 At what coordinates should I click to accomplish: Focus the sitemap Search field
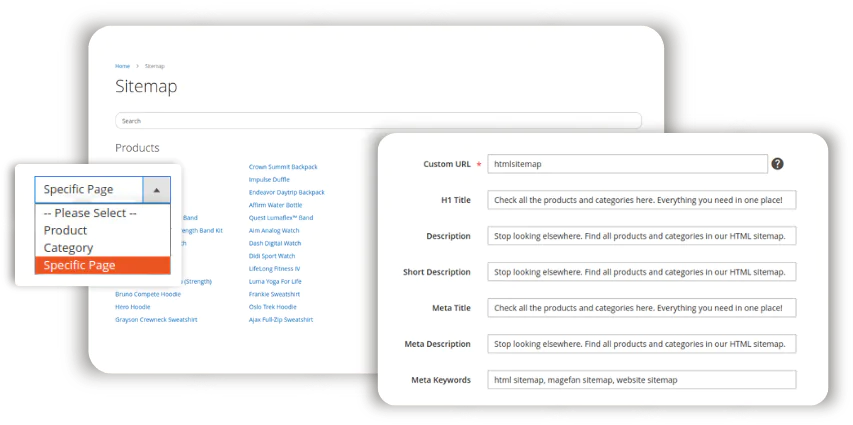pos(378,121)
